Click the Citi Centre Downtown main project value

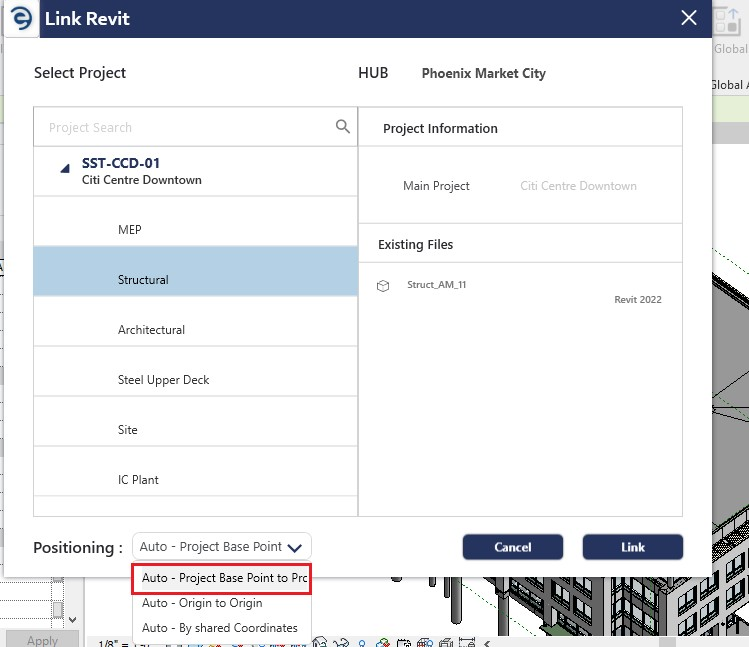pos(578,186)
